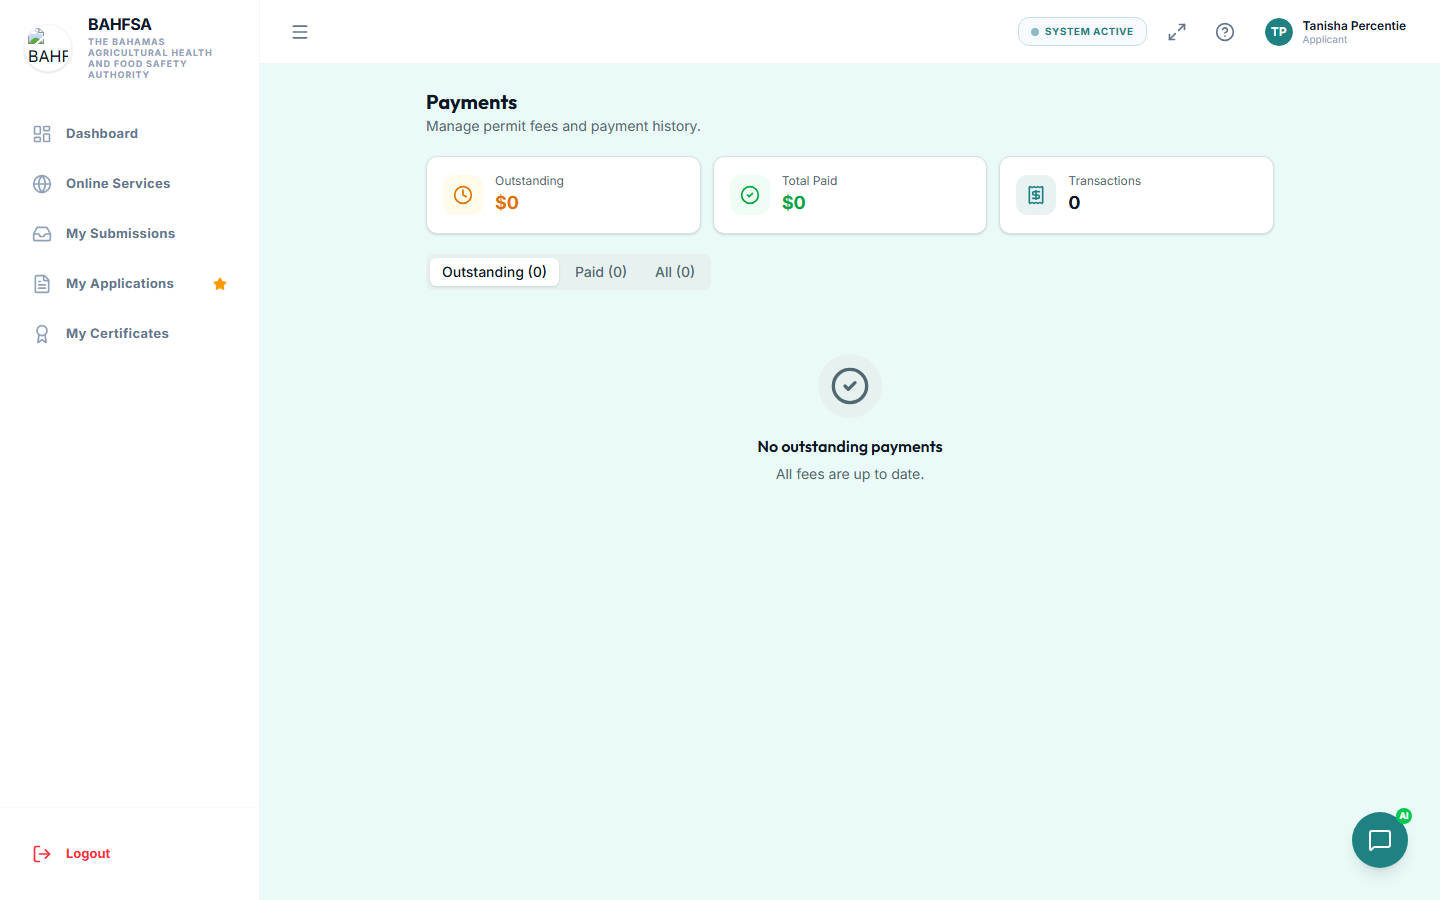
Task: Click the My Submissions inbox icon
Action: pos(42,234)
